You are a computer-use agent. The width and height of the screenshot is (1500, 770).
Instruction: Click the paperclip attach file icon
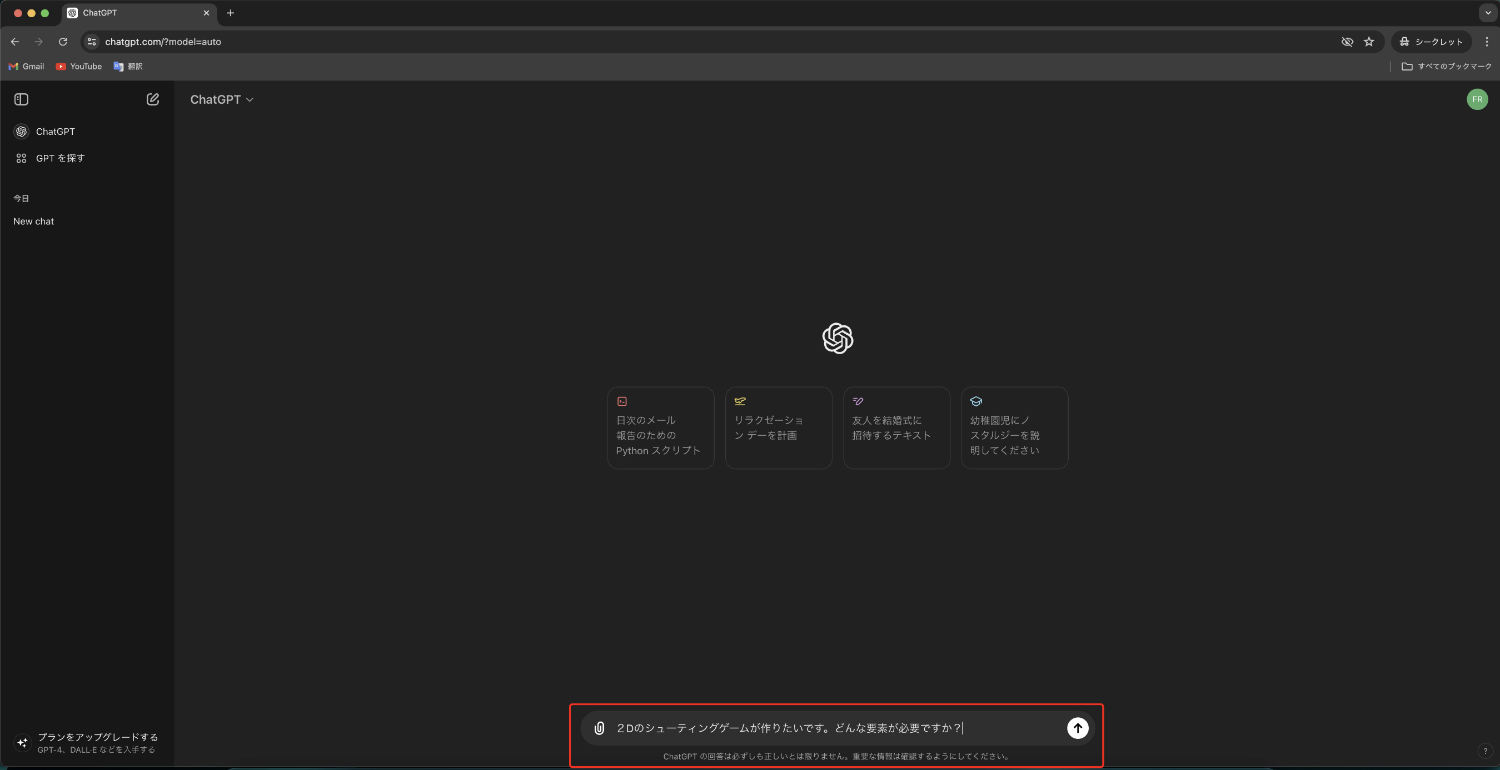coord(599,728)
